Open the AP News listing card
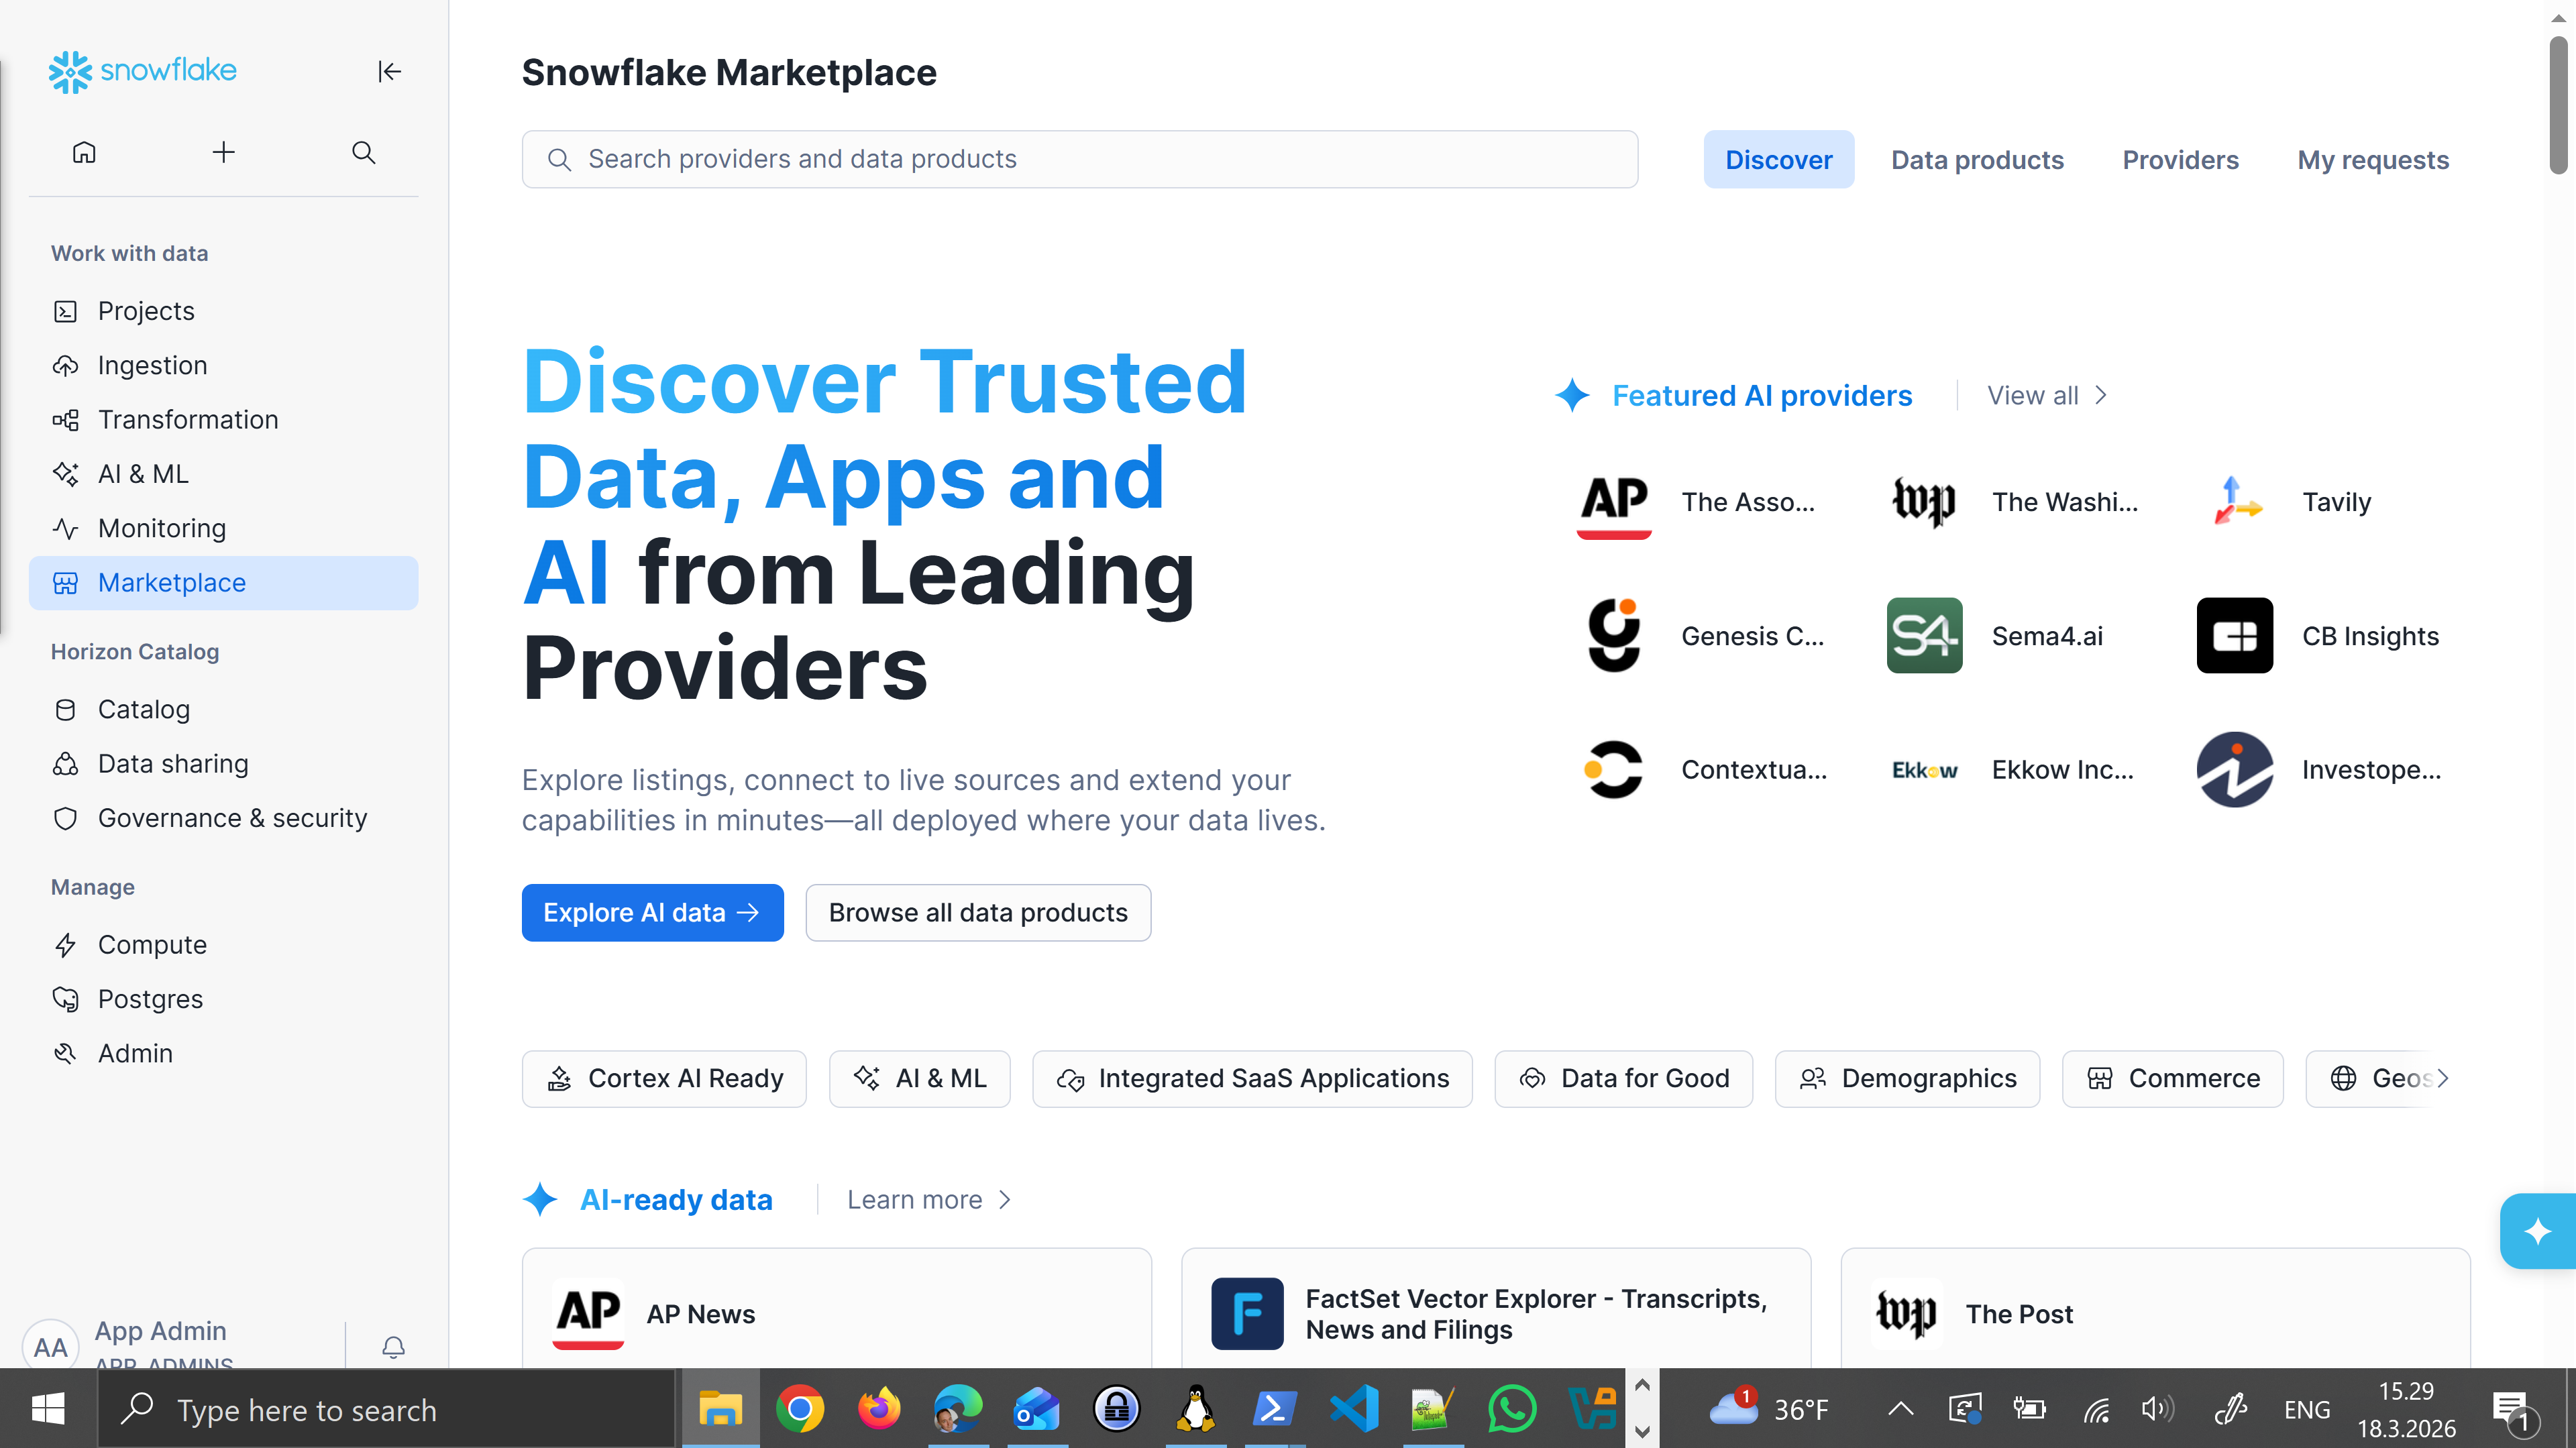2576x1448 pixels. [836, 1308]
